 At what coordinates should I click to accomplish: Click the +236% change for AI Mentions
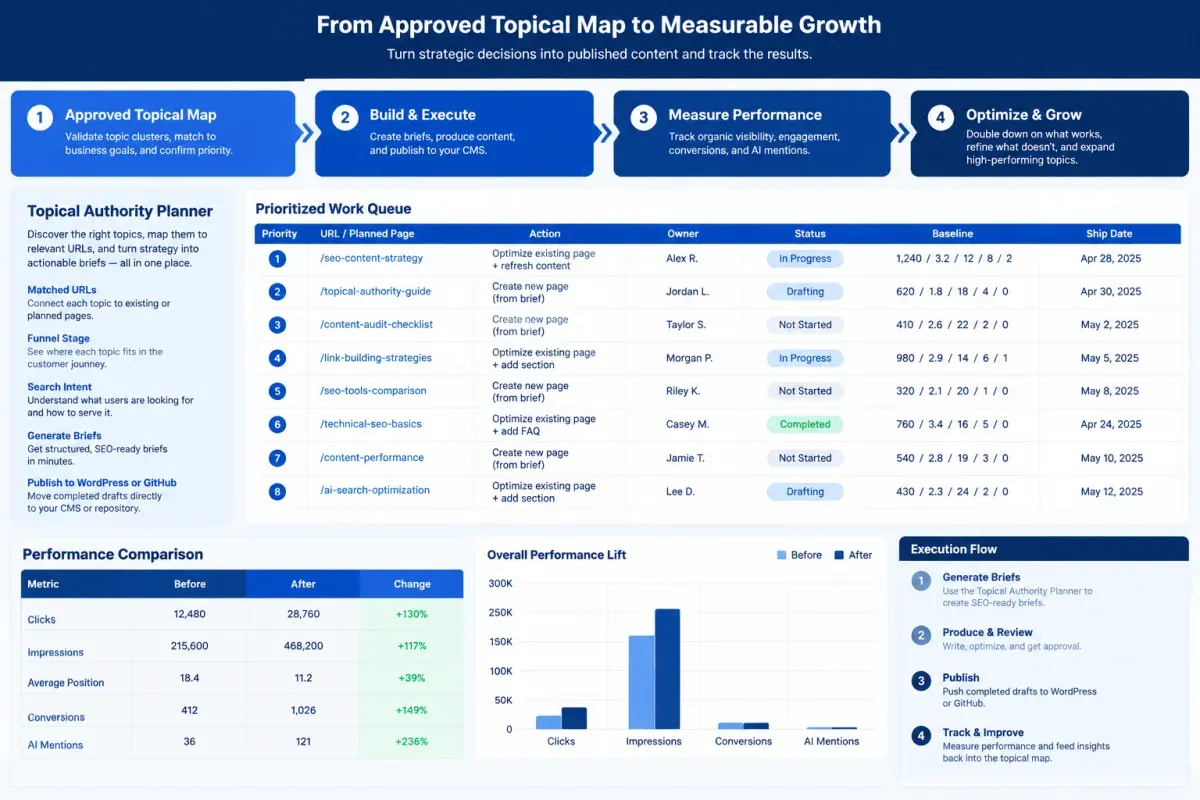(x=412, y=742)
